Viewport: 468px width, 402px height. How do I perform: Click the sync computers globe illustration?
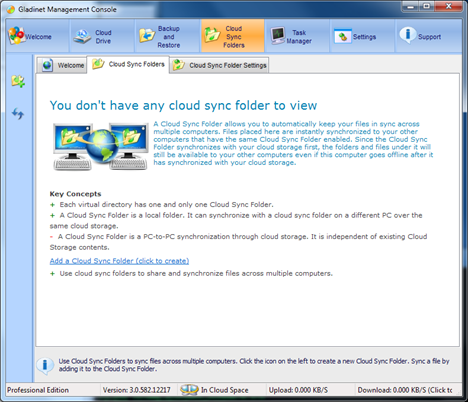click(101, 147)
